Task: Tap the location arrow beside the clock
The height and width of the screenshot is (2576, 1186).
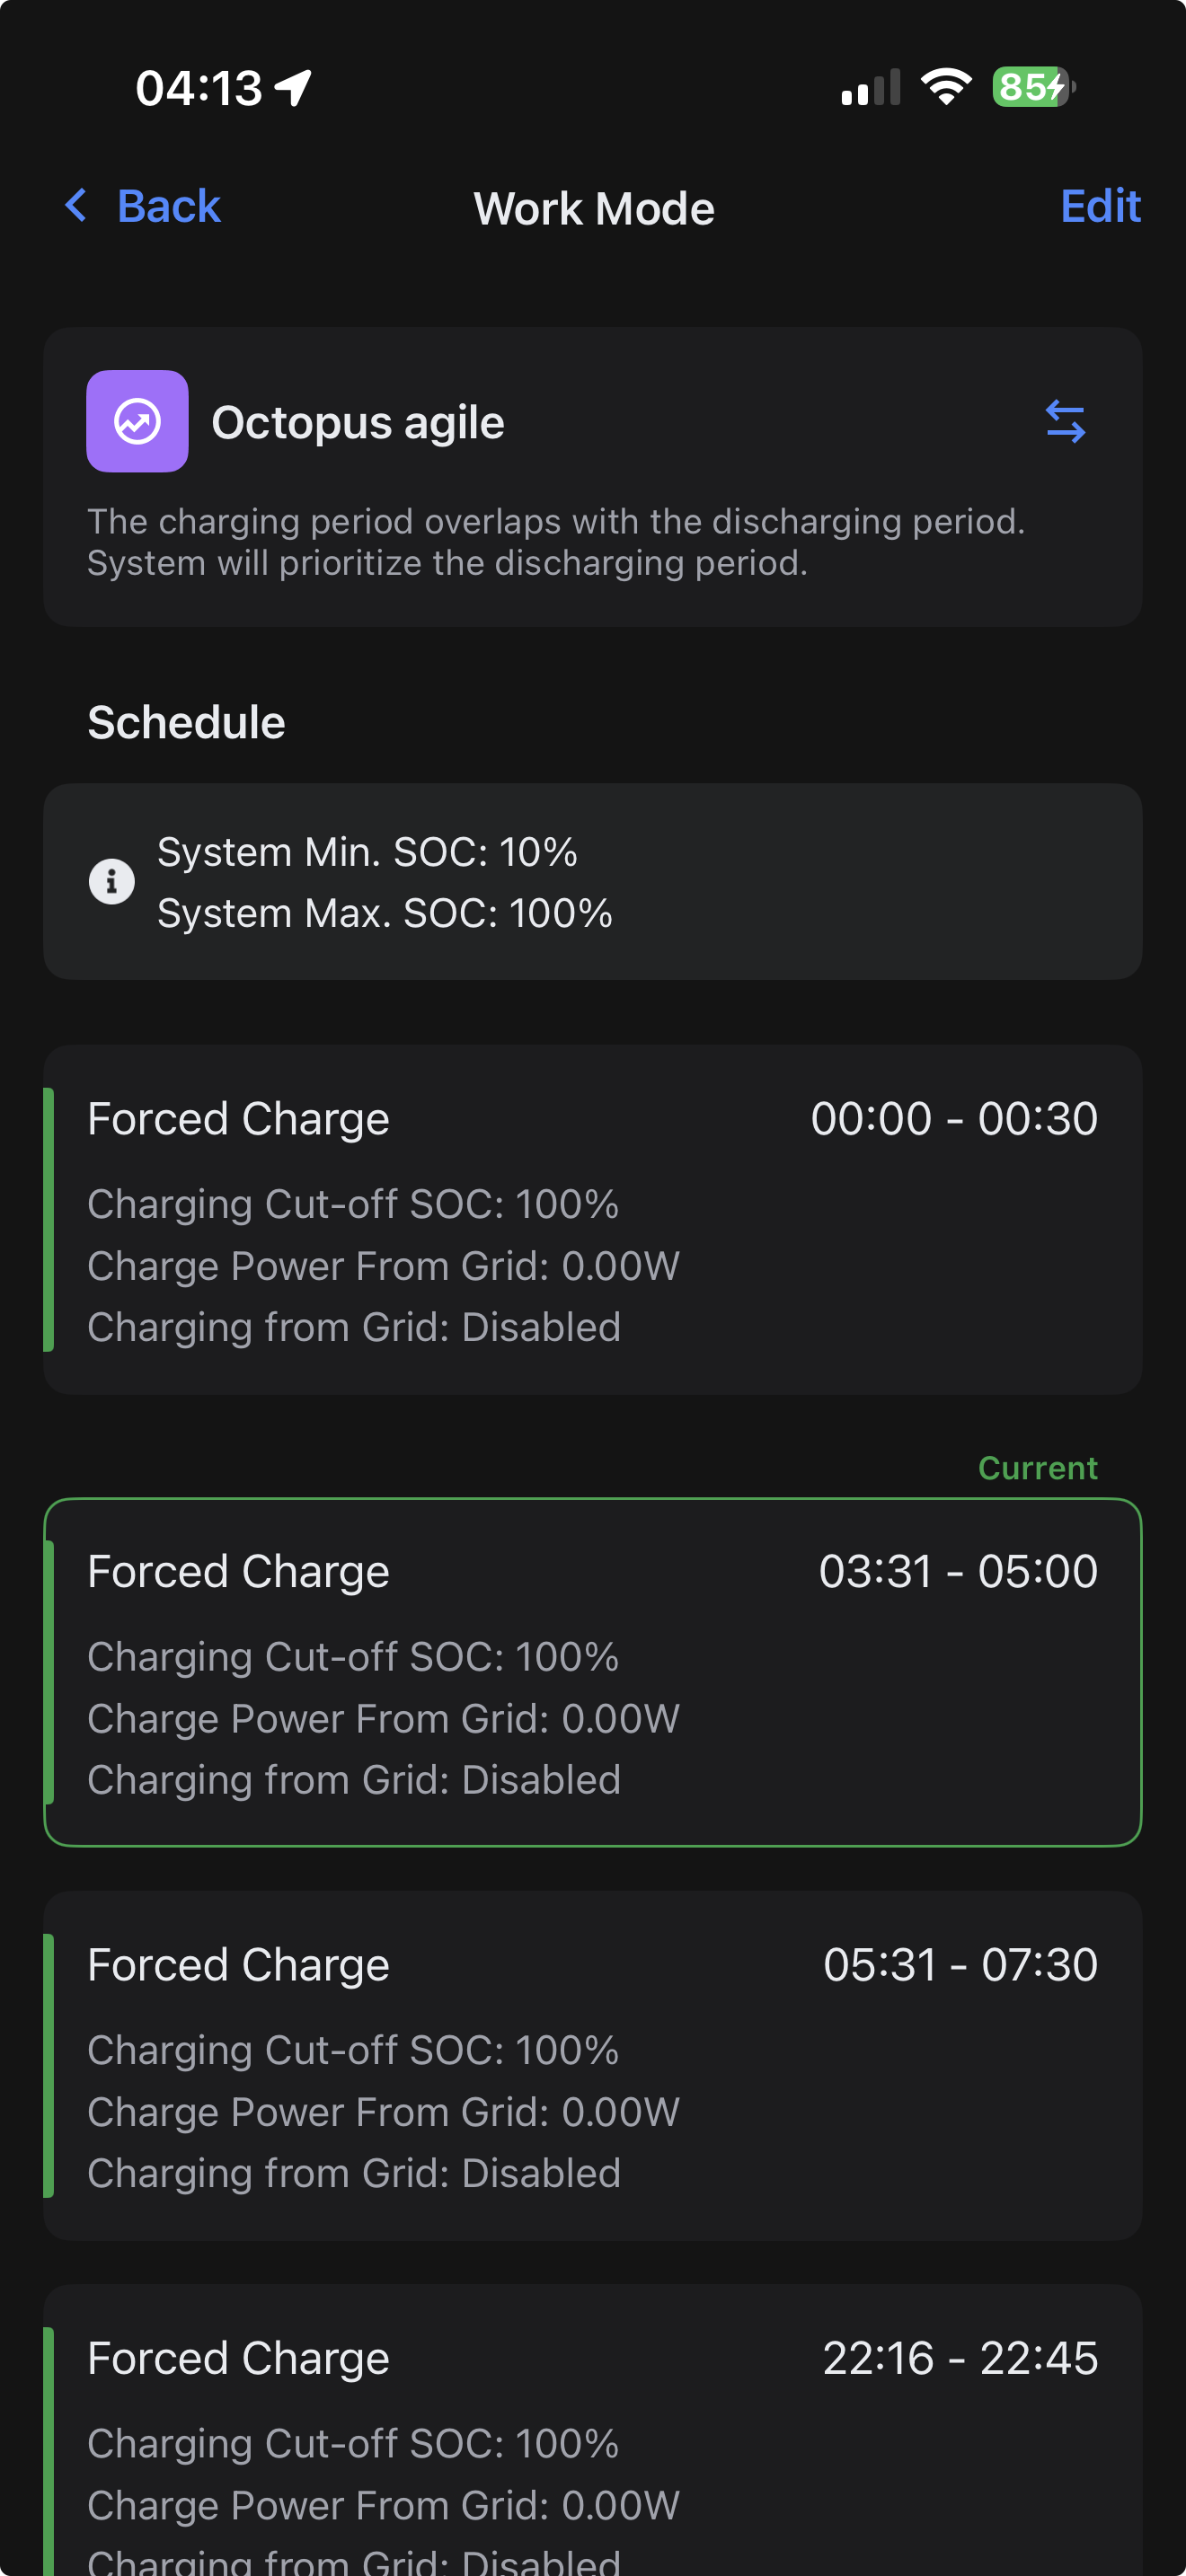Action: (x=294, y=88)
